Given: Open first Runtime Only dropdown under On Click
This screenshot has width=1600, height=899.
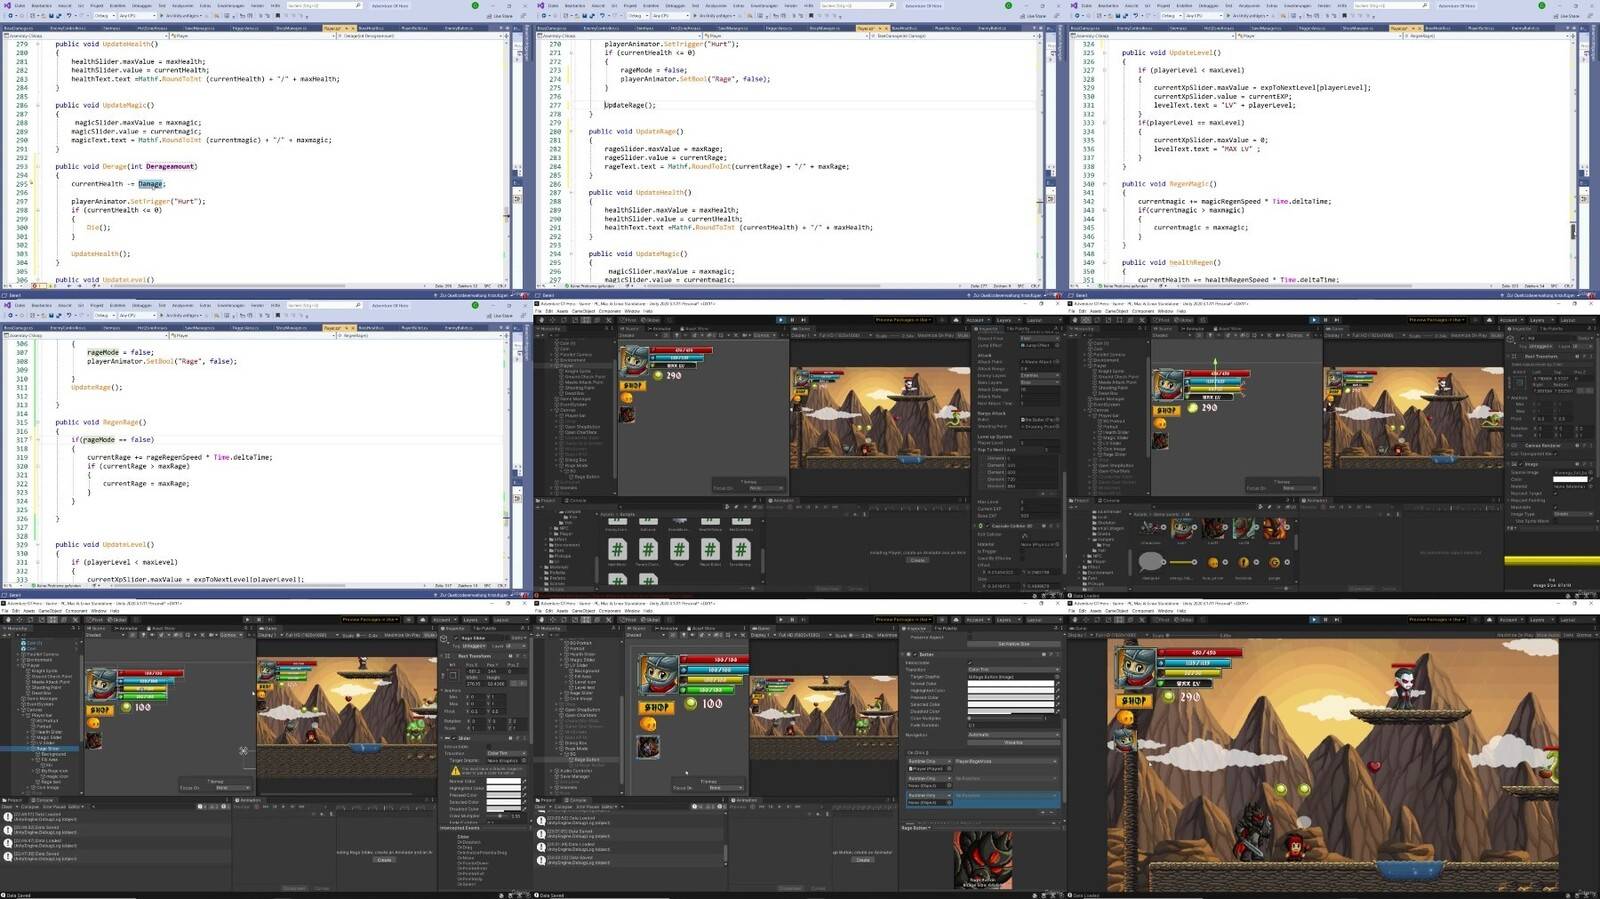Looking at the screenshot, I should pyautogui.click(x=930, y=761).
